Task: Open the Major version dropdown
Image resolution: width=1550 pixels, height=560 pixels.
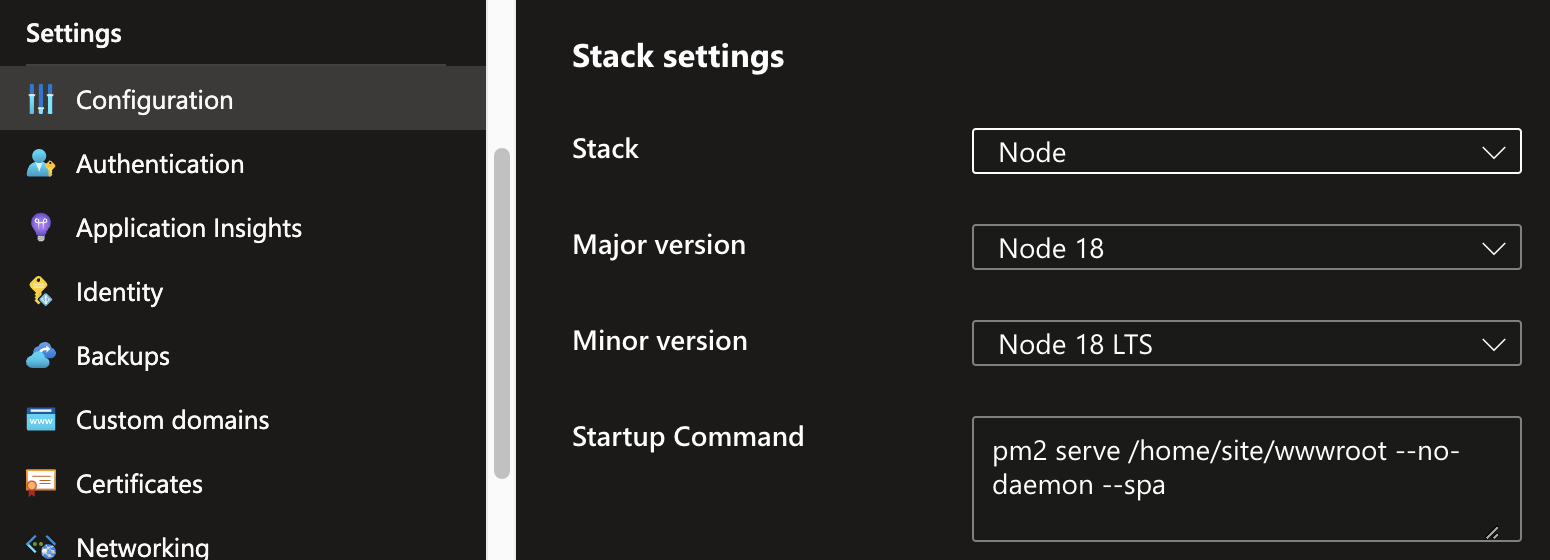Action: coord(1246,248)
